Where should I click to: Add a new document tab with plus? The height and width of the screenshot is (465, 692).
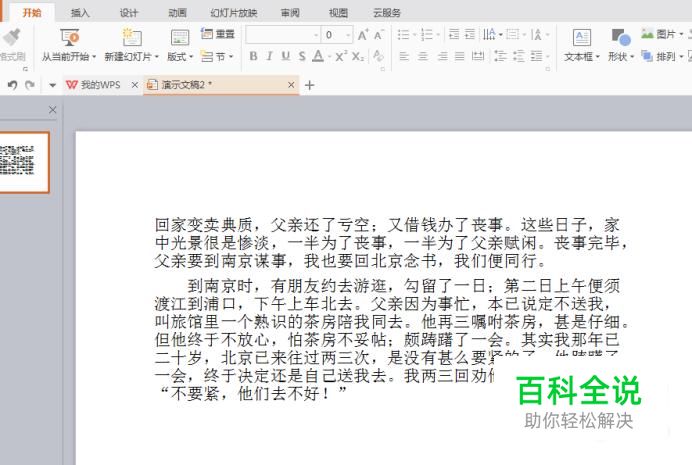[309, 85]
